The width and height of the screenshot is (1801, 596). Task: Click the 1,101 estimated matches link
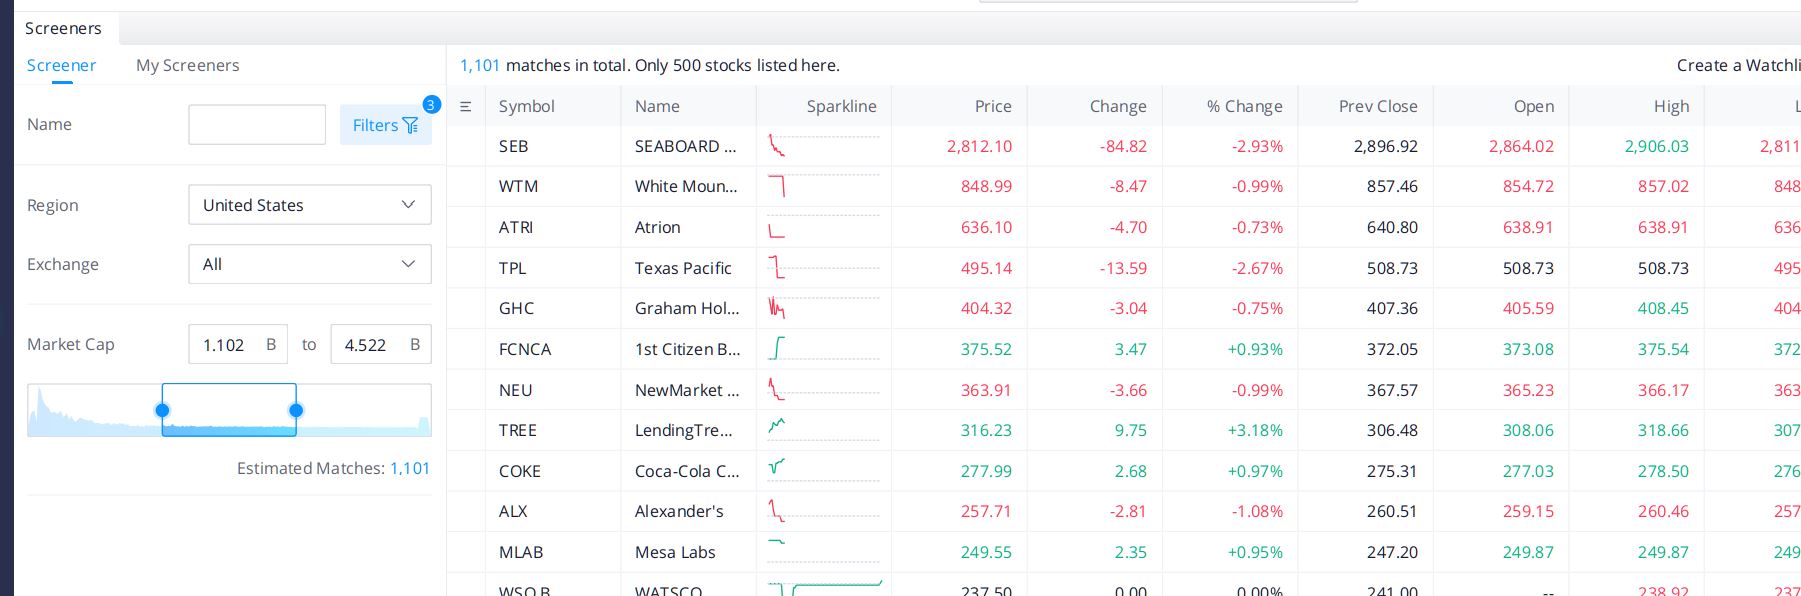[x=410, y=468]
